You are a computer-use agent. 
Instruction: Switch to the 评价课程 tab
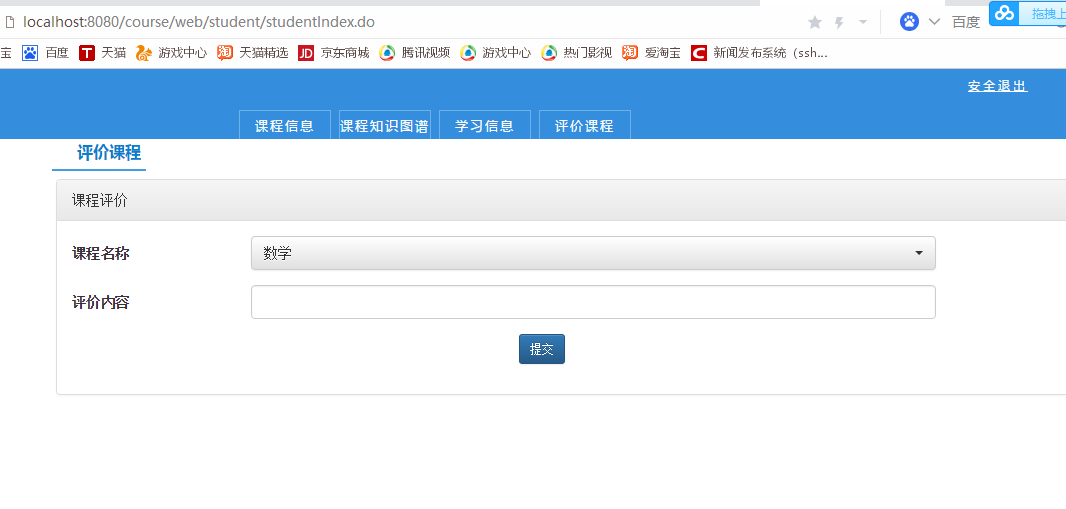(x=585, y=125)
